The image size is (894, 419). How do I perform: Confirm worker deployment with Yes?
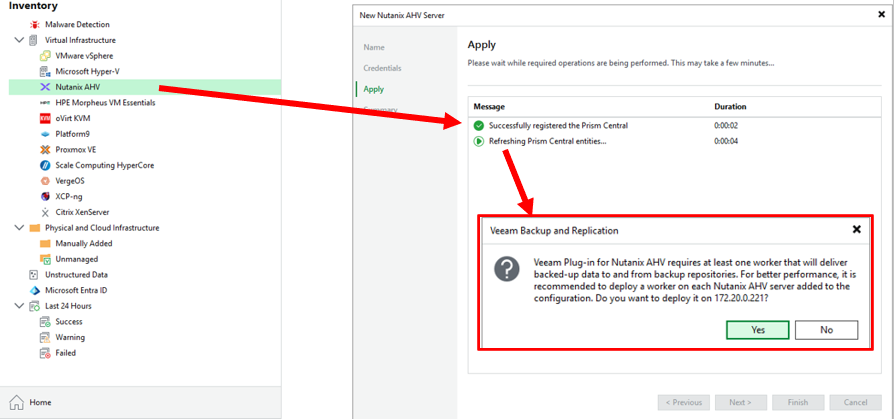click(x=758, y=330)
